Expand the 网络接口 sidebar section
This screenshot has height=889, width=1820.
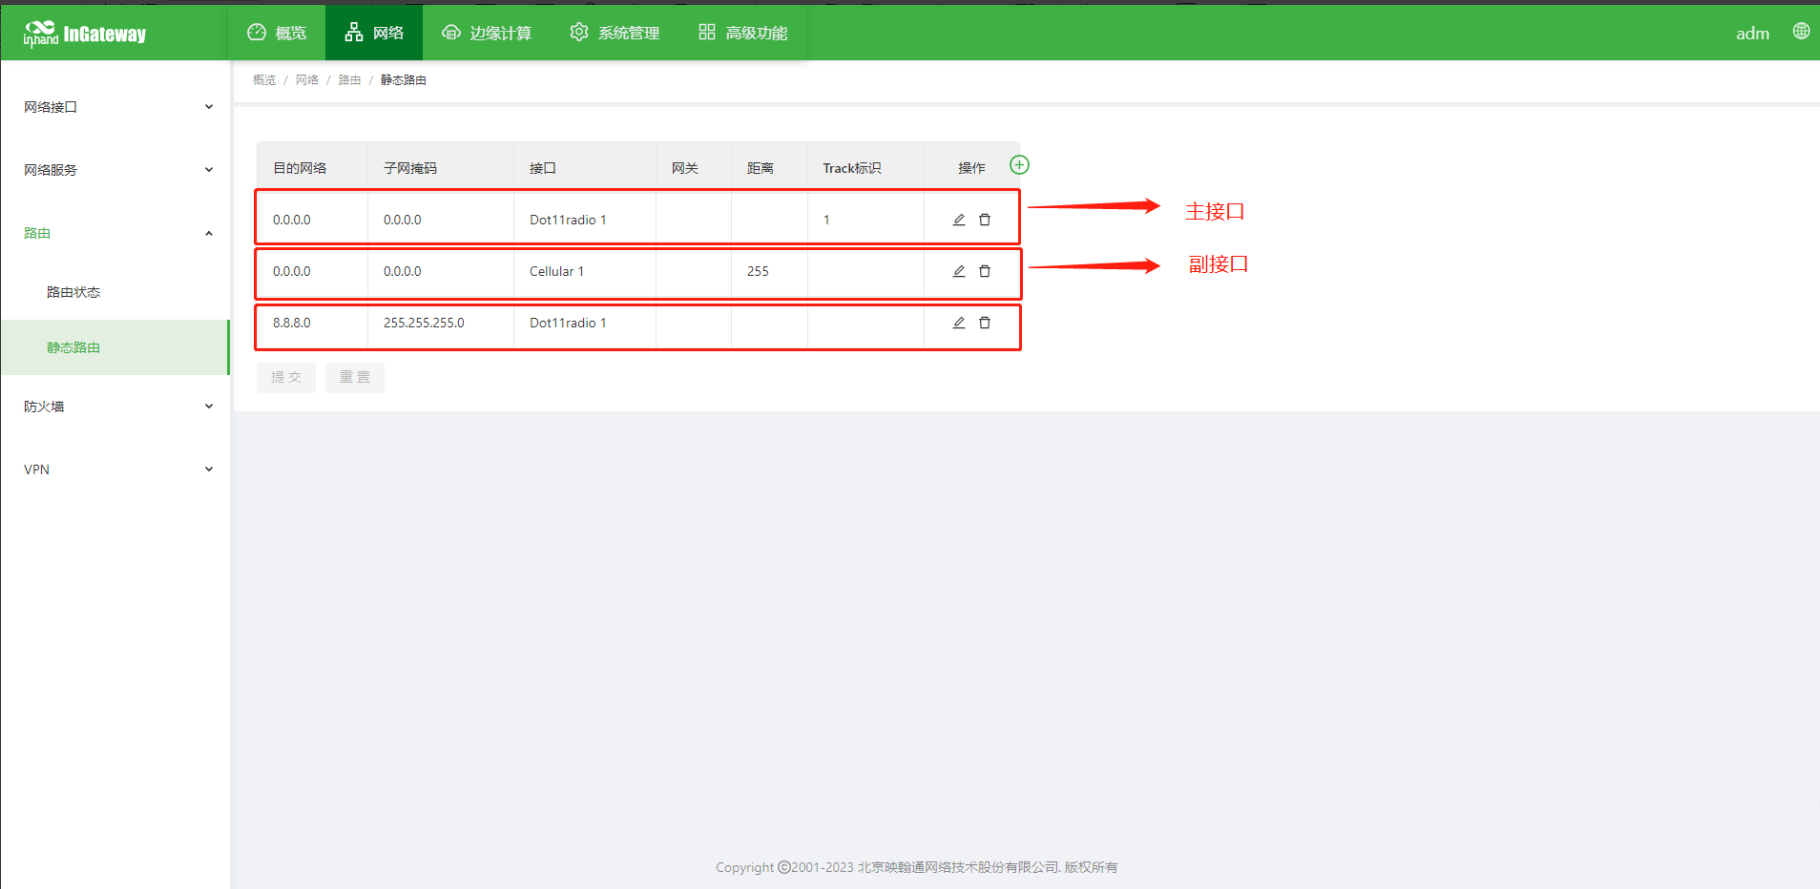click(115, 107)
